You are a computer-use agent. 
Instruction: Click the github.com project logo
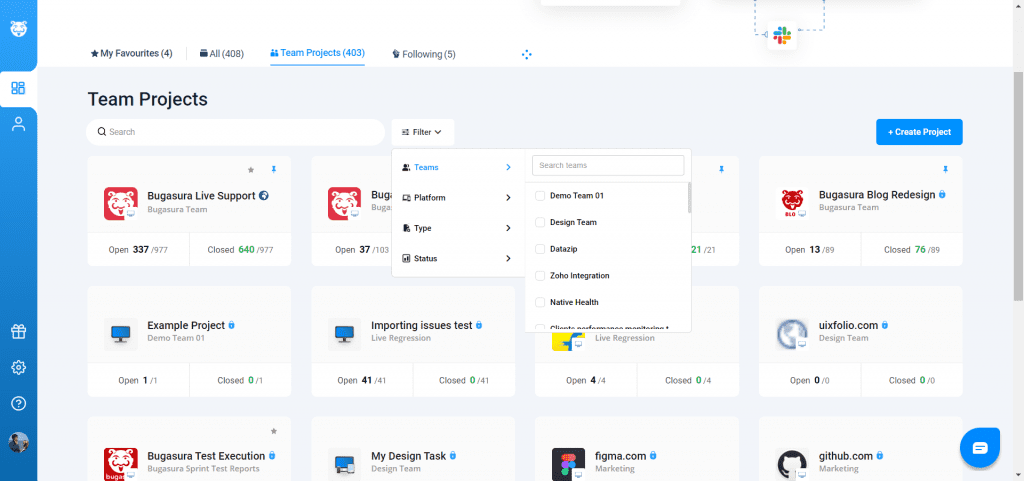(x=792, y=464)
